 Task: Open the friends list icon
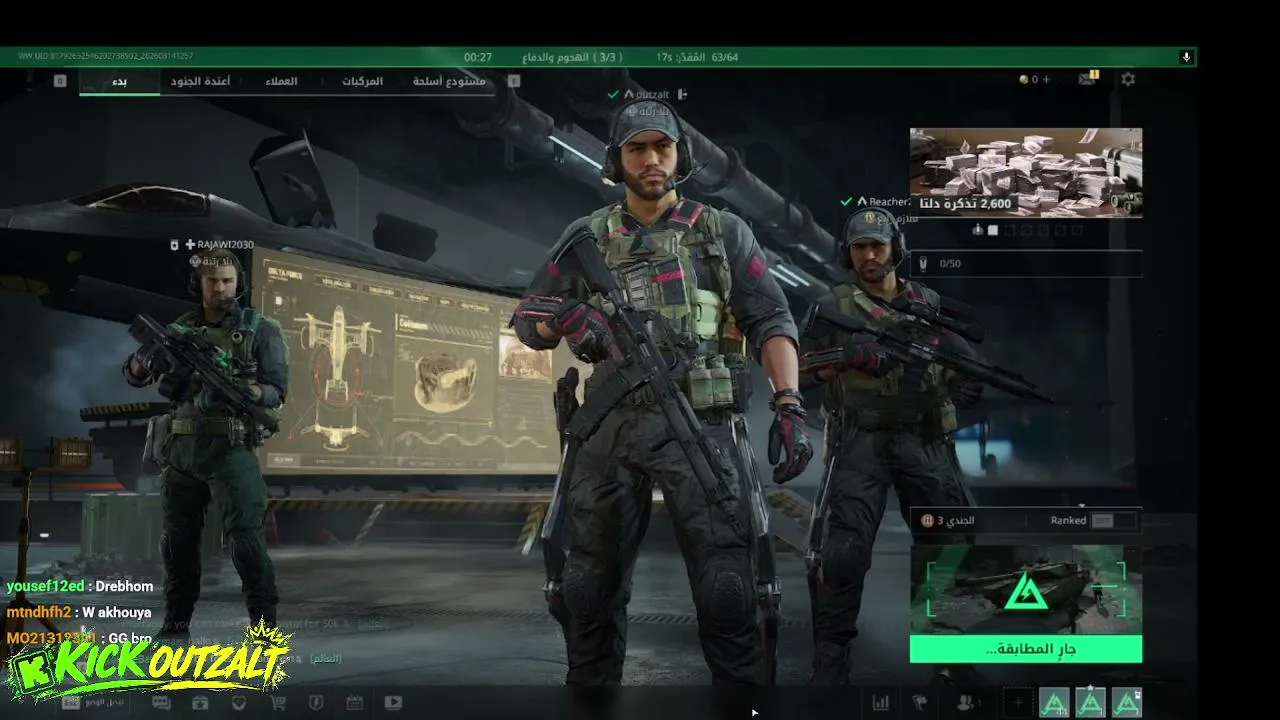click(966, 703)
